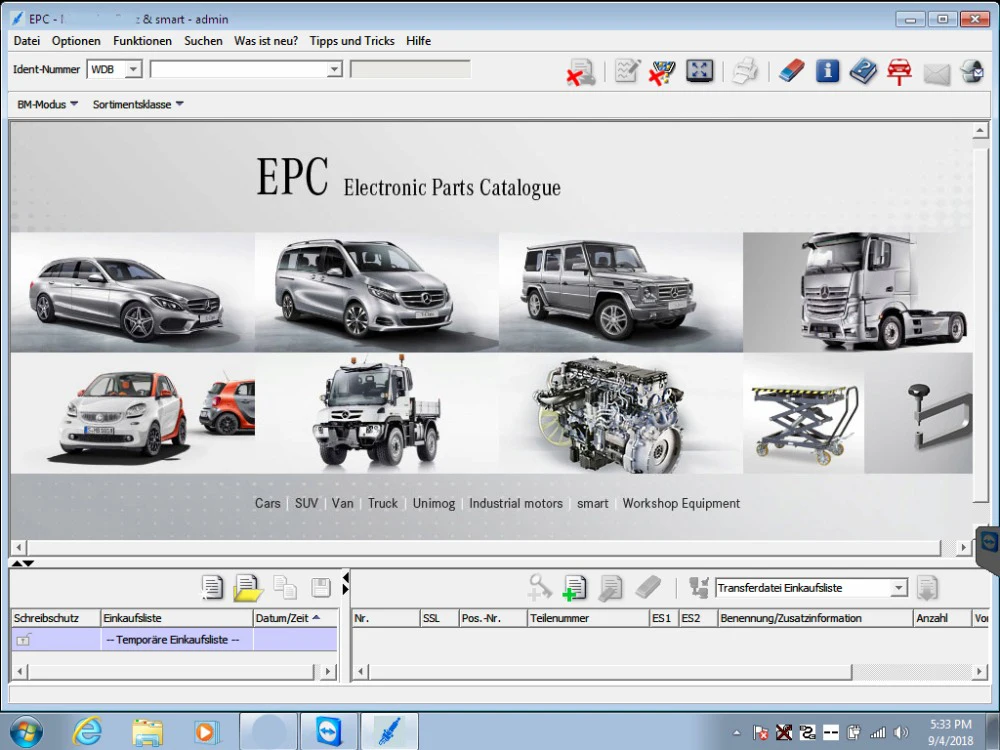The height and width of the screenshot is (750, 1000).
Task: Click the globe with mail icon
Action: 973,71
